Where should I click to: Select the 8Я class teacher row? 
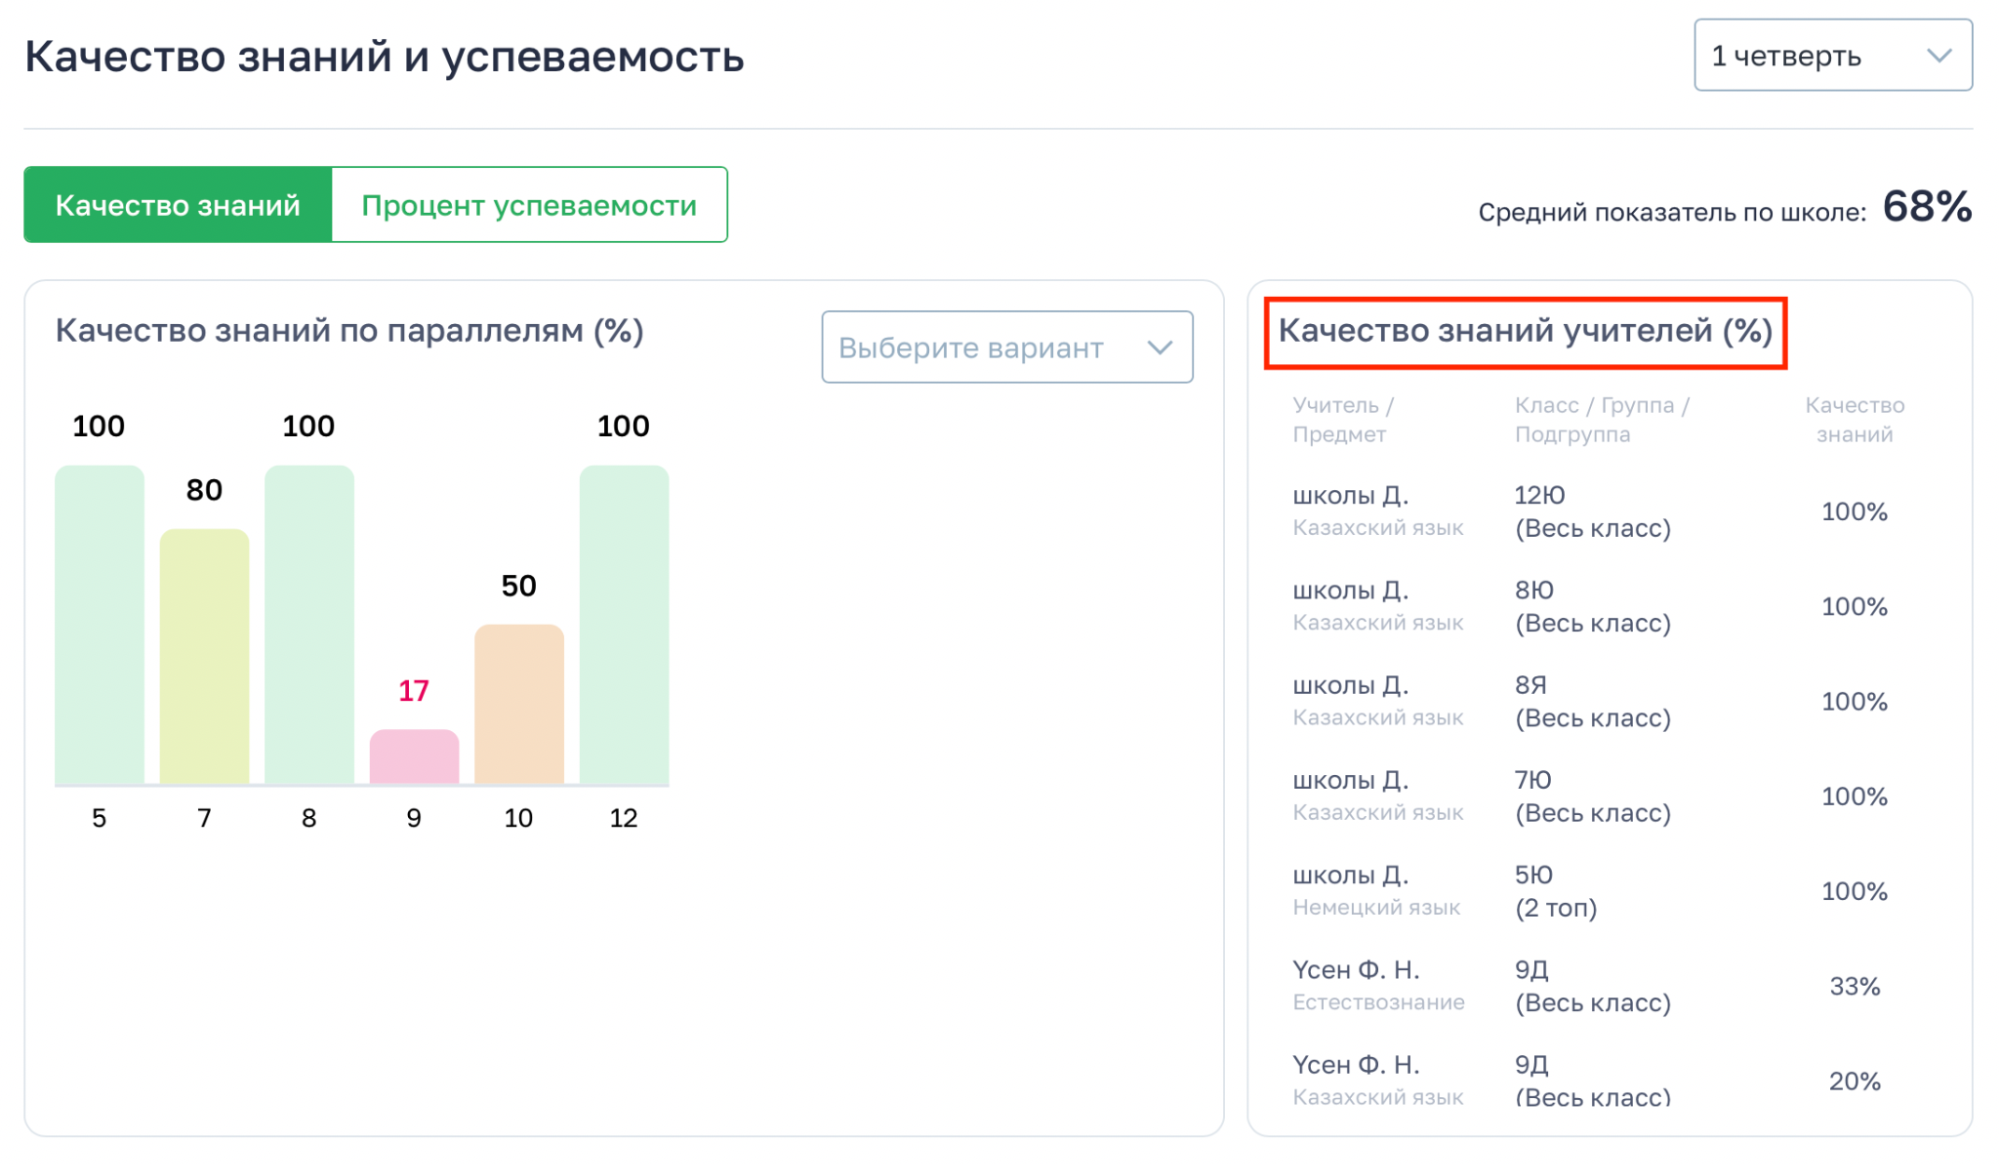[1592, 701]
